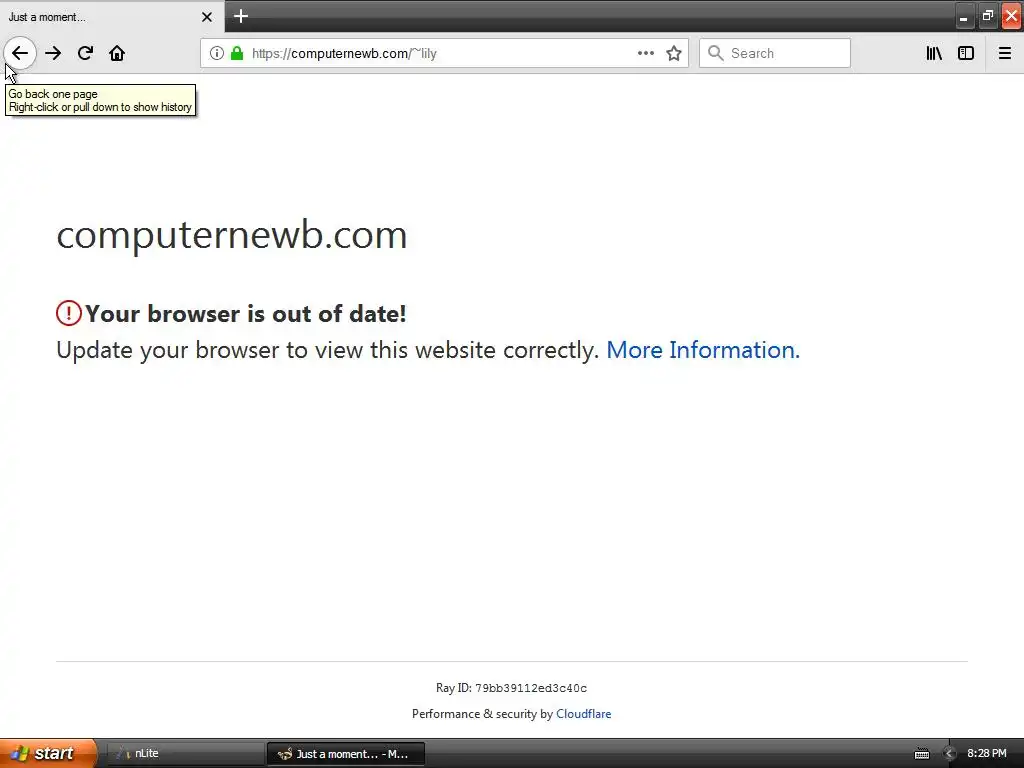Image resolution: width=1024 pixels, height=768 pixels.
Task: Click into the Search box
Action: [x=775, y=54]
